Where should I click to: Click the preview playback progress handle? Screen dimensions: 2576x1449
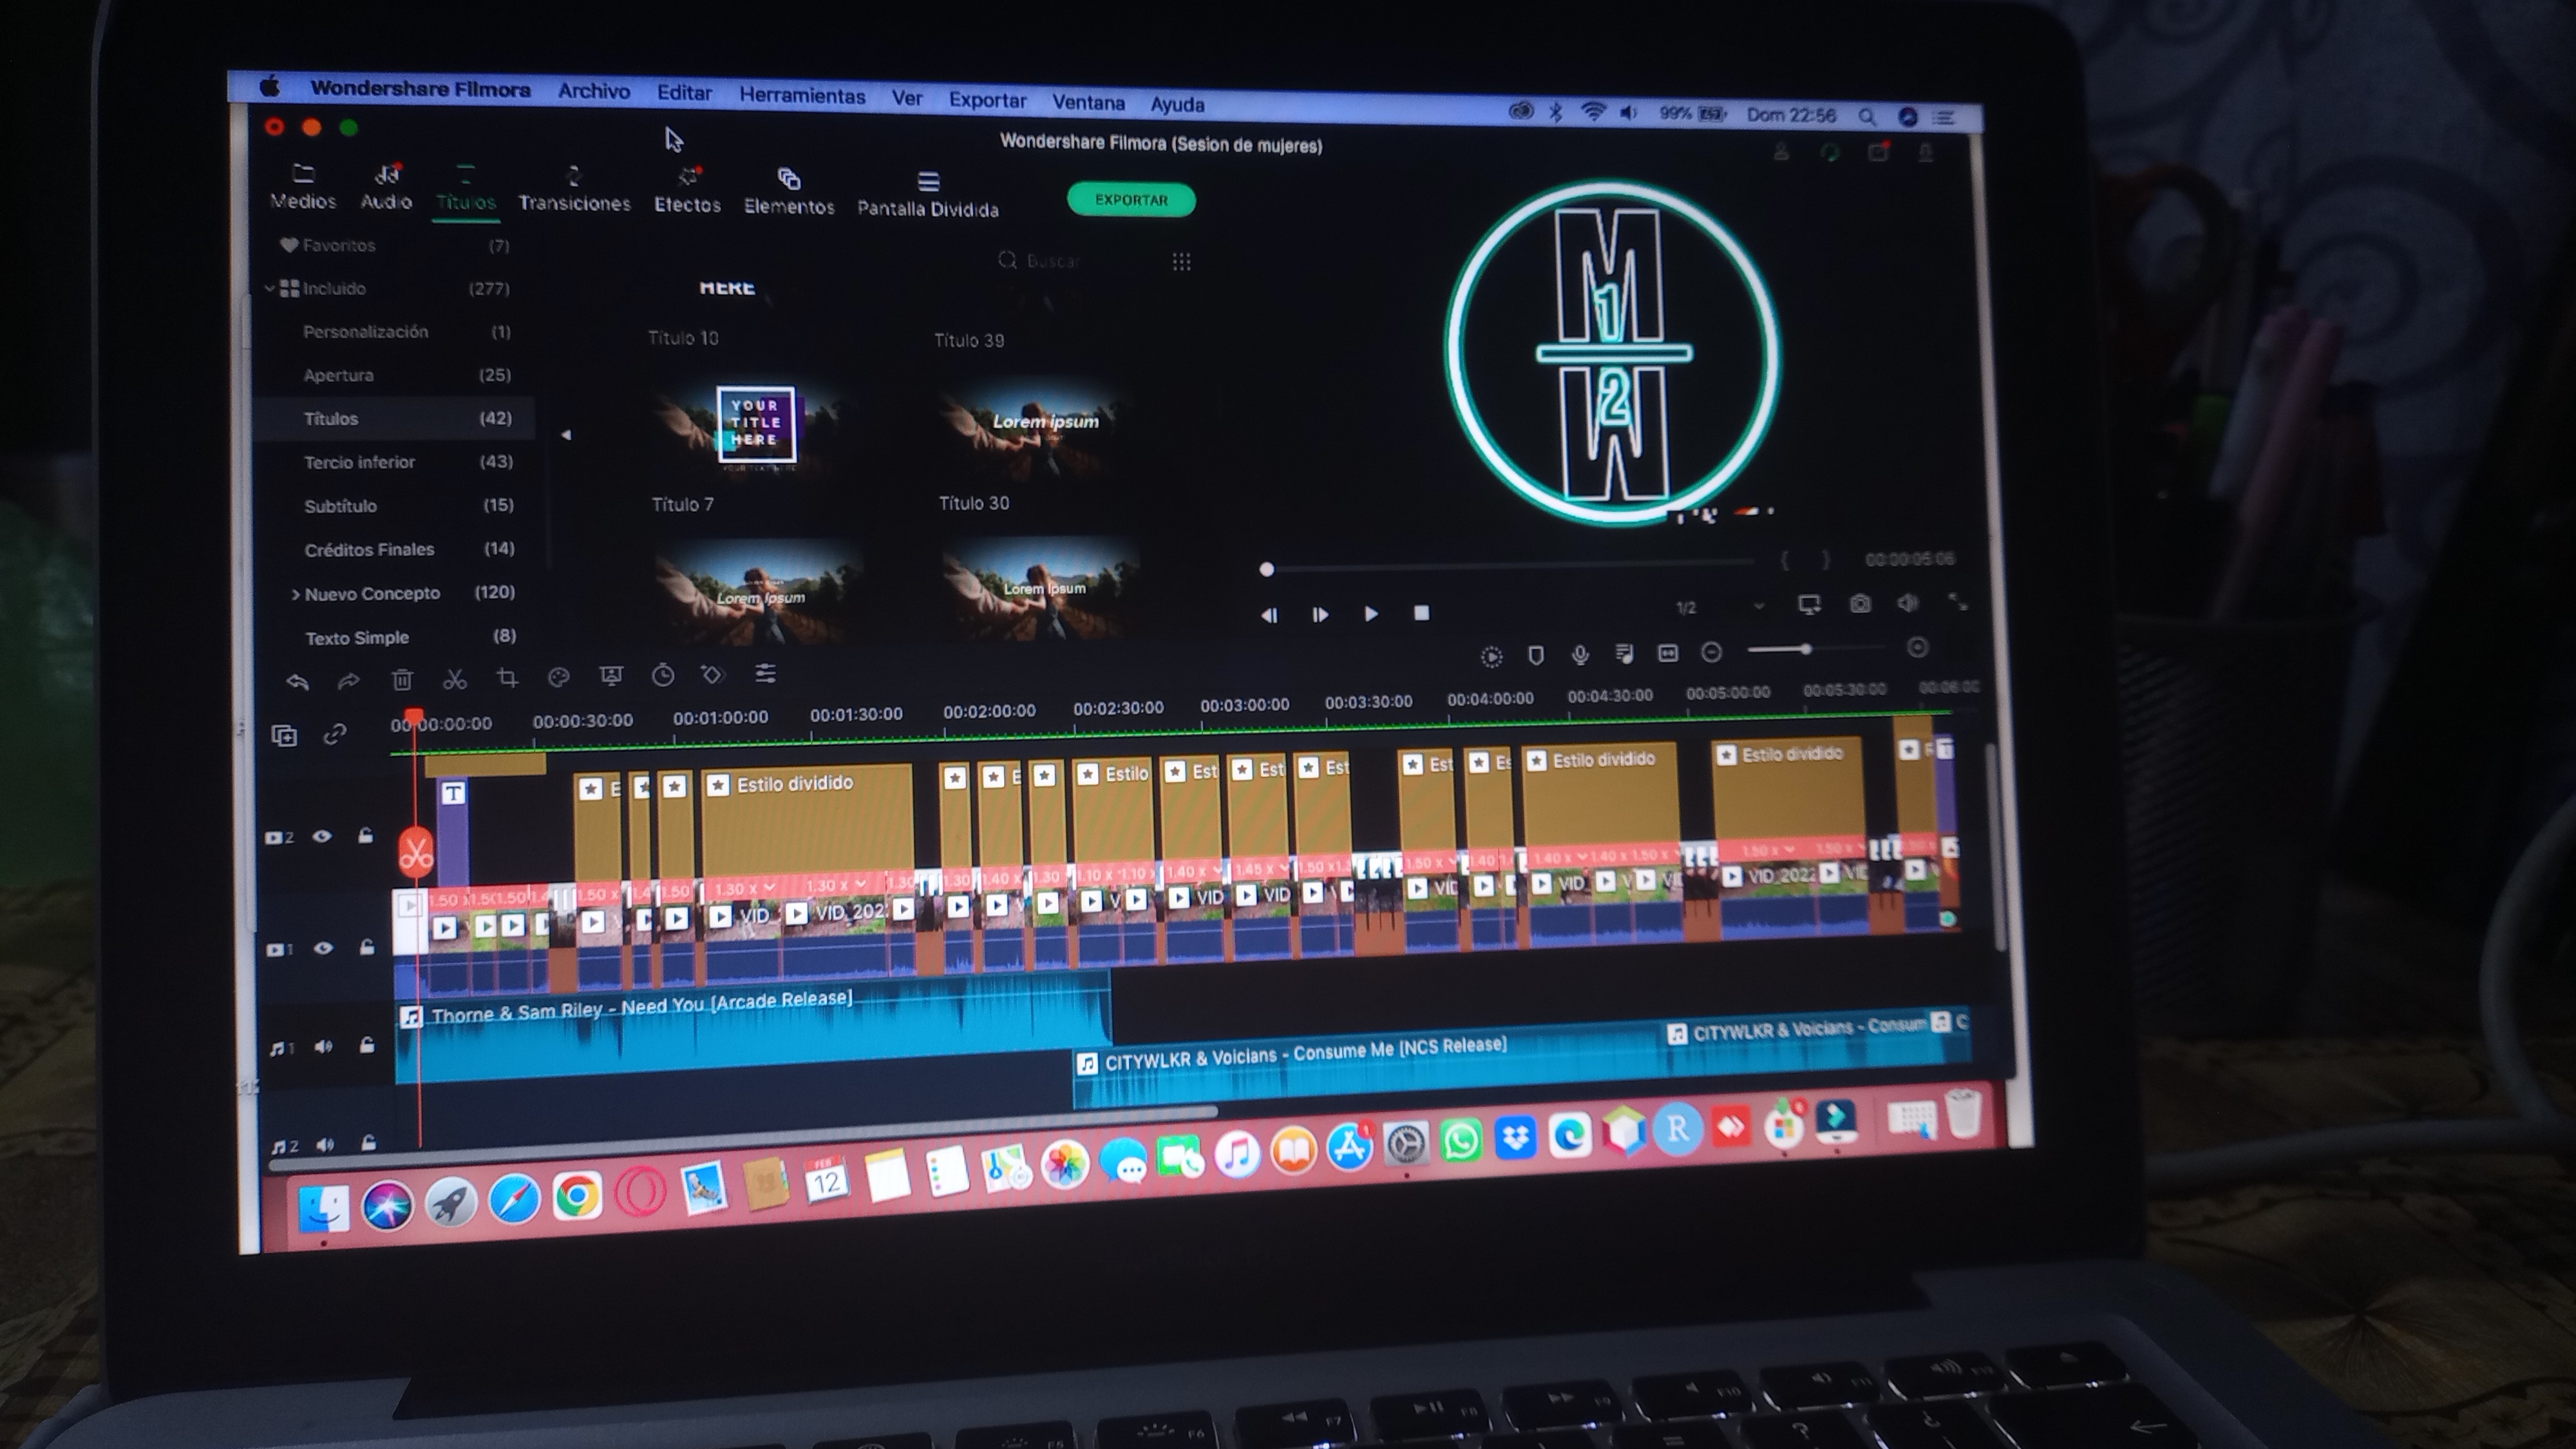point(1267,569)
